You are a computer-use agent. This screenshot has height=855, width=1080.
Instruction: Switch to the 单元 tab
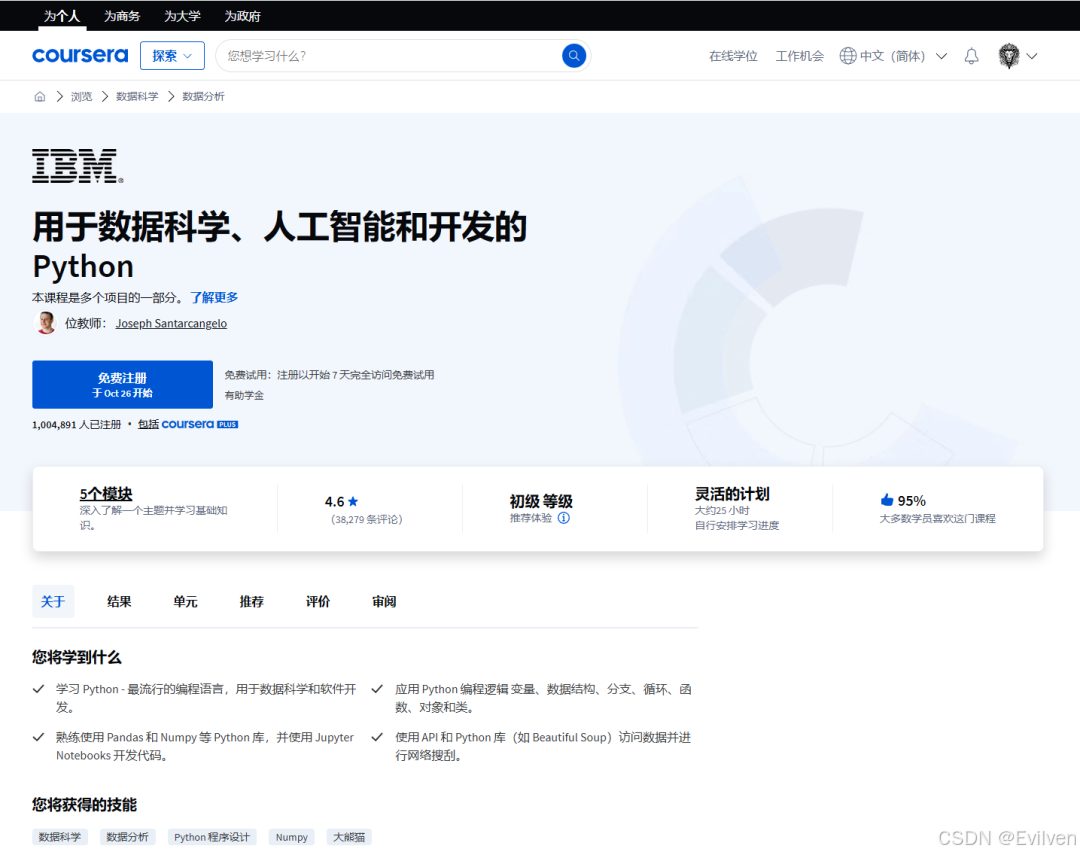pos(185,601)
